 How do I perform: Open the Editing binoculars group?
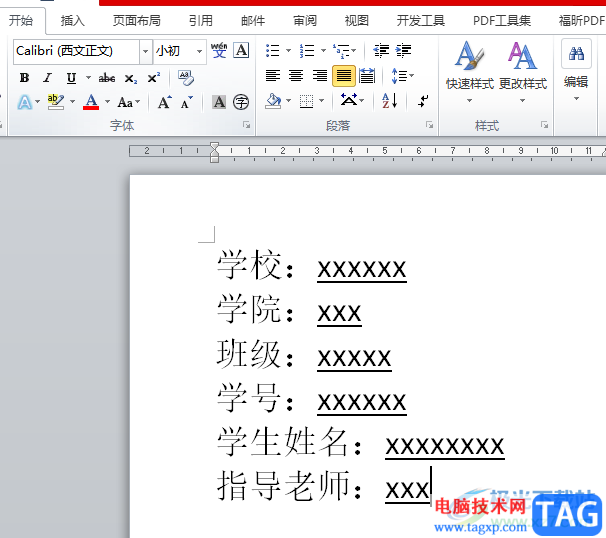pos(576,70)
